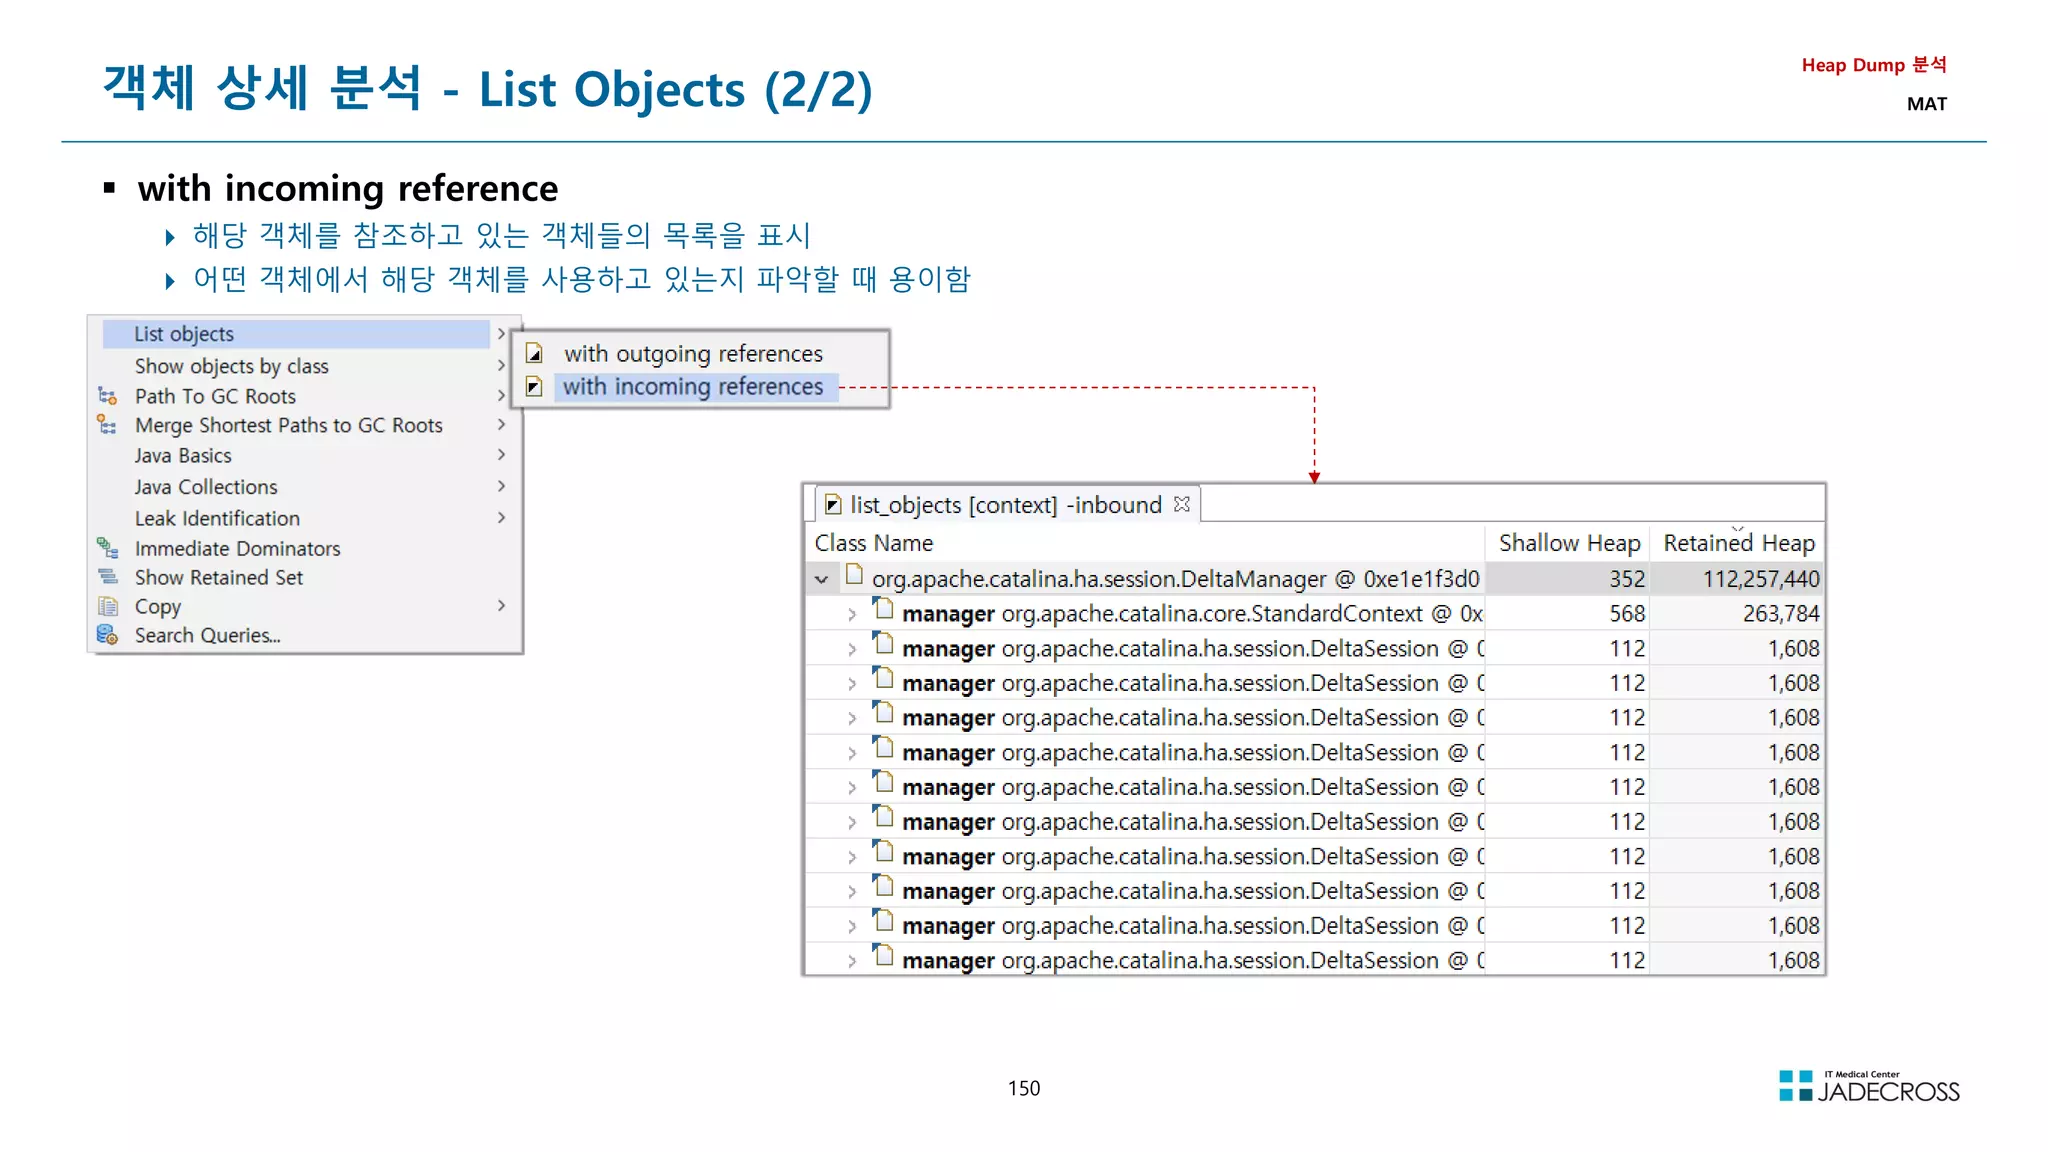2048x1152 pixels.
Task: Click the 352 shallow heap value
Action: (1627, 579)
